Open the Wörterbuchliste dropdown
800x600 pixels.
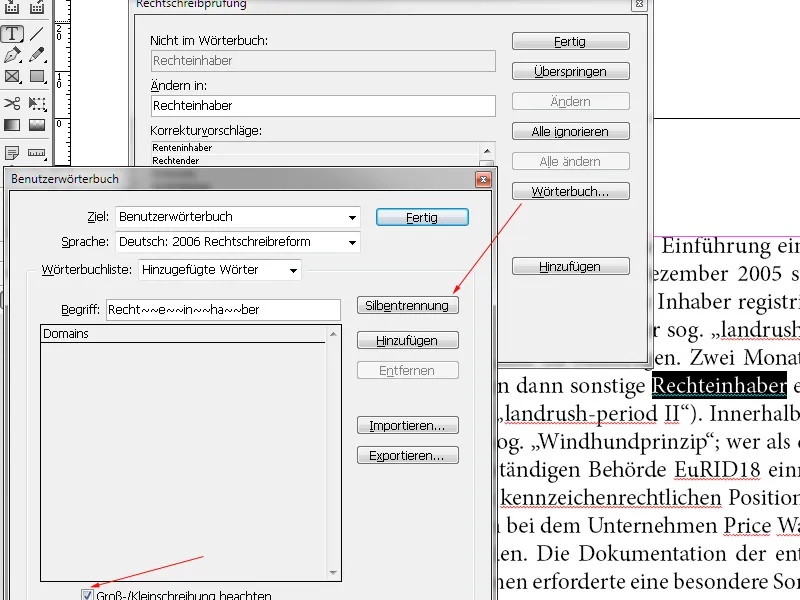[x=220, y=270]
